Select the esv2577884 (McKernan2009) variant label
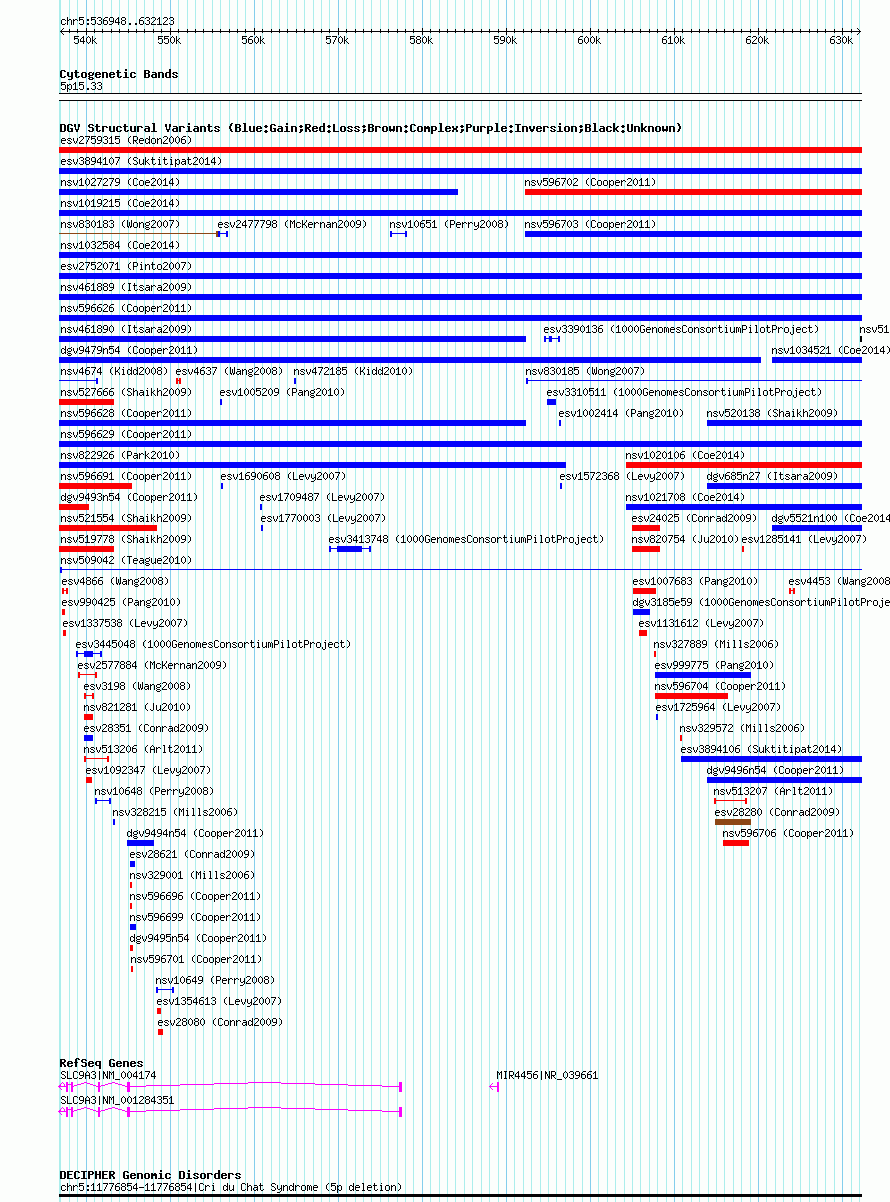This screenshot has width=890, height=1202. [152, 665]
